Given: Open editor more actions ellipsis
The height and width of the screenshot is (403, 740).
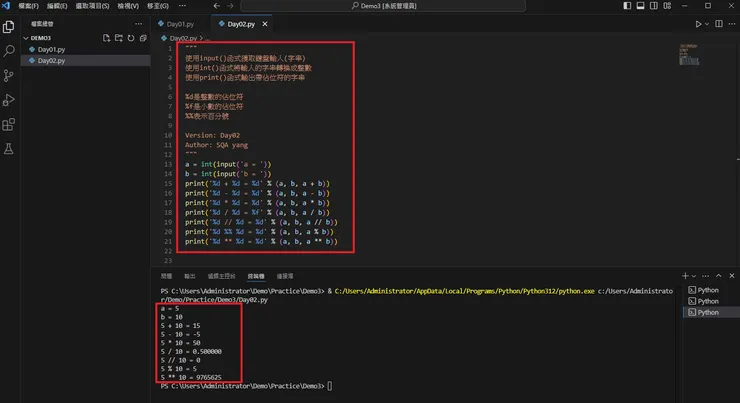Looking at the screenshot, I should point(732,24).
